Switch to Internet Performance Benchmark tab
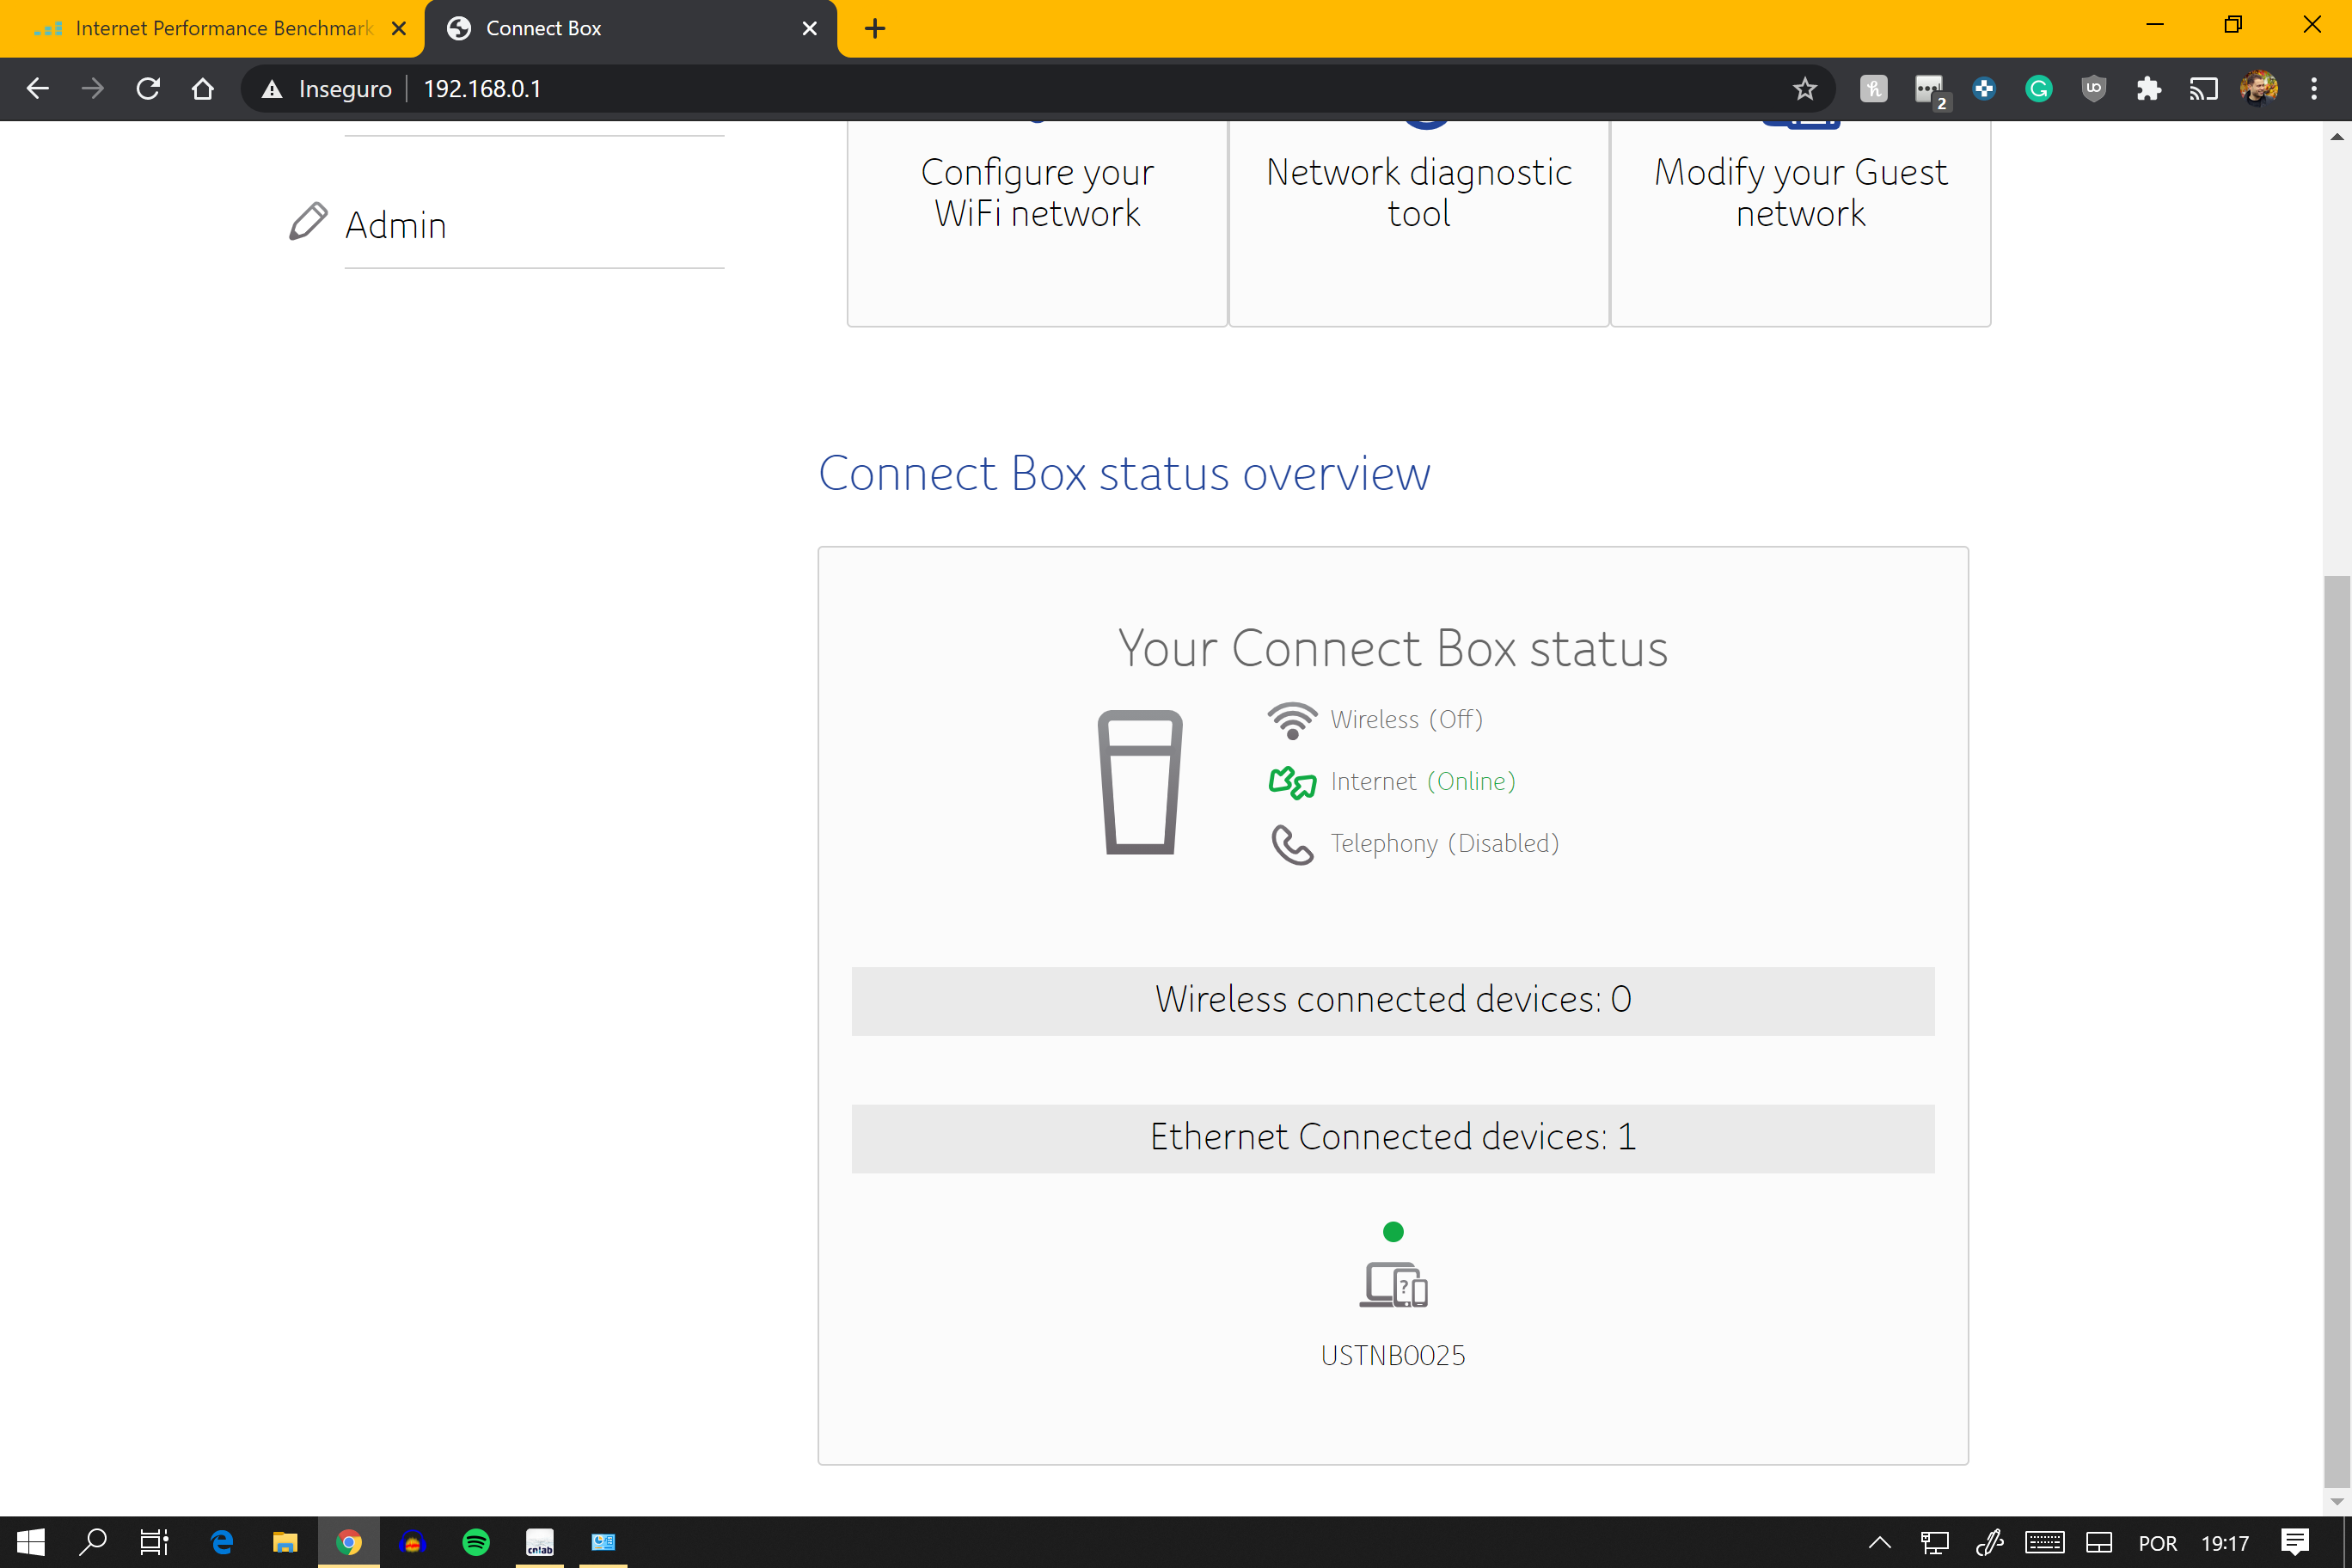This screenshot has height=1568, width=2352. click(x=210, y=28)
